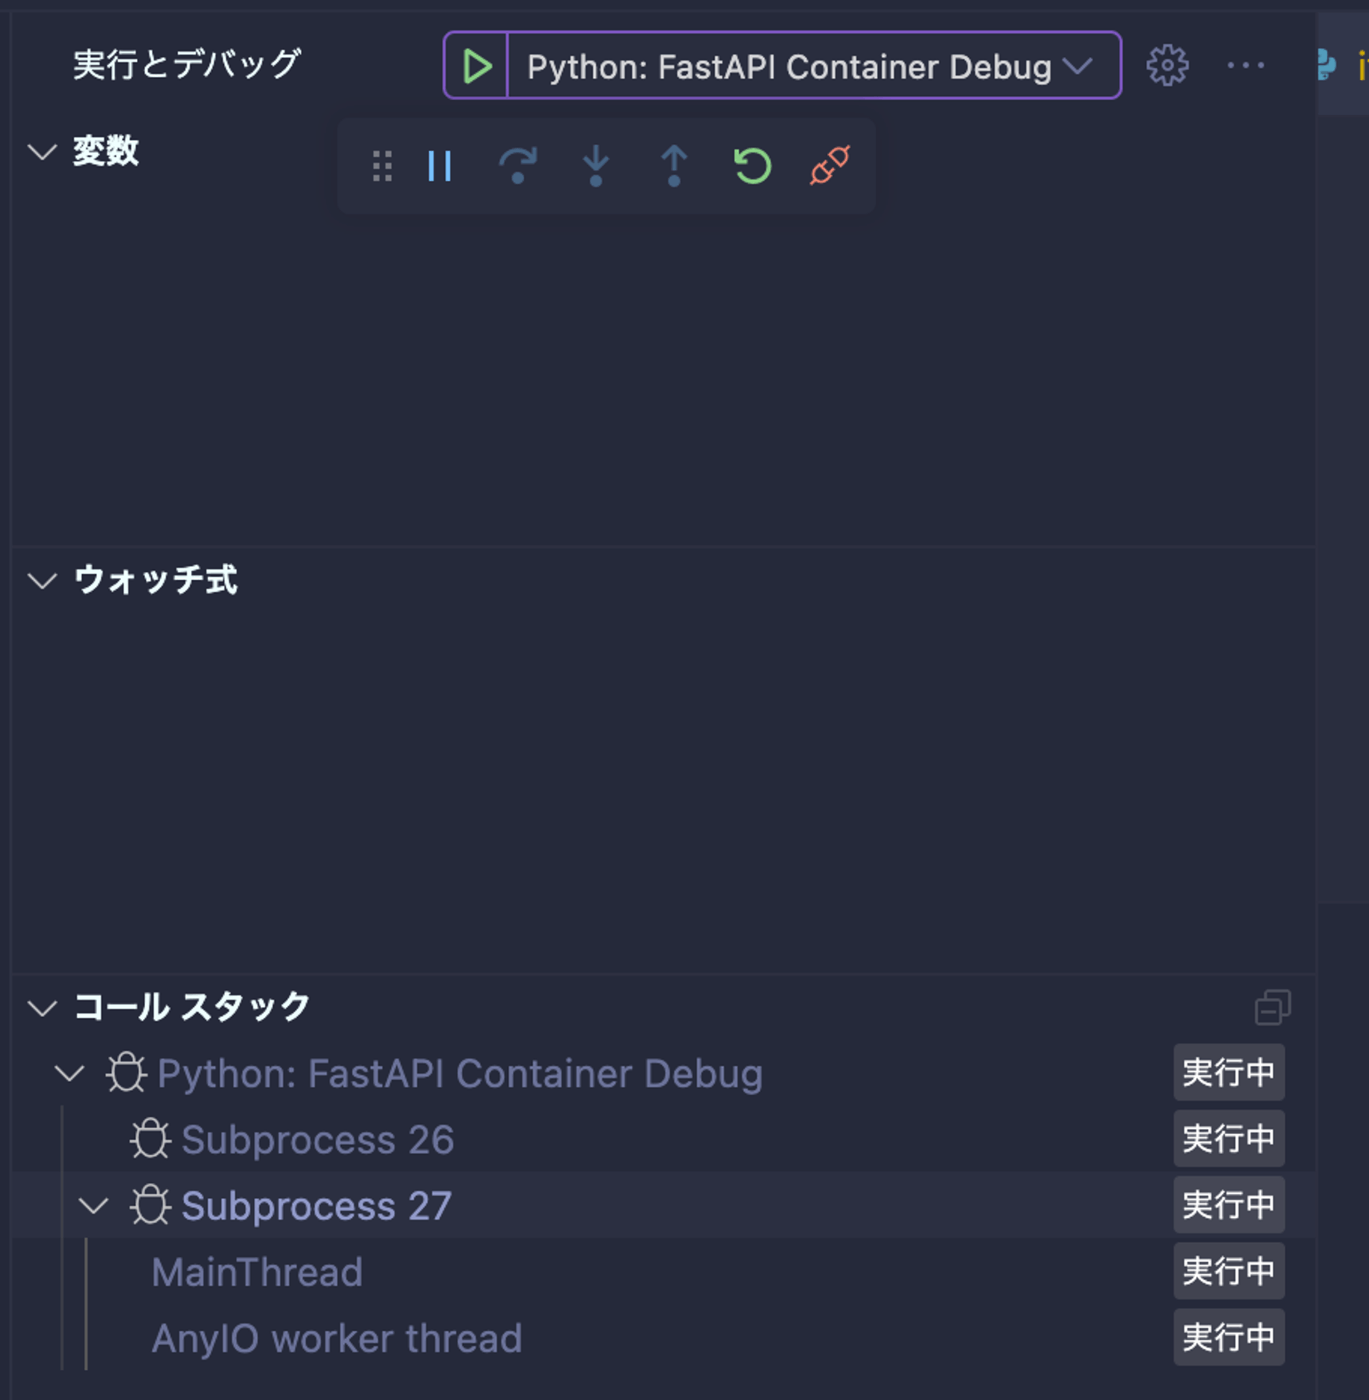Screen dimensions: 1369x1400
Task: Collapse the Python: FastAPI Container Debug session
Action: (x=69, y=1074)
